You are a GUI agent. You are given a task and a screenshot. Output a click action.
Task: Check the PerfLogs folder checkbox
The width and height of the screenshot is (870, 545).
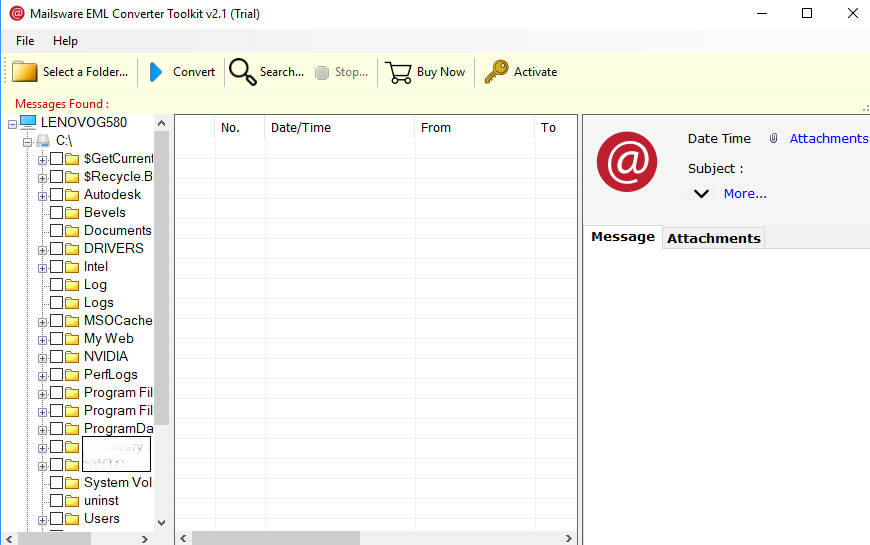tap(56, 375)
